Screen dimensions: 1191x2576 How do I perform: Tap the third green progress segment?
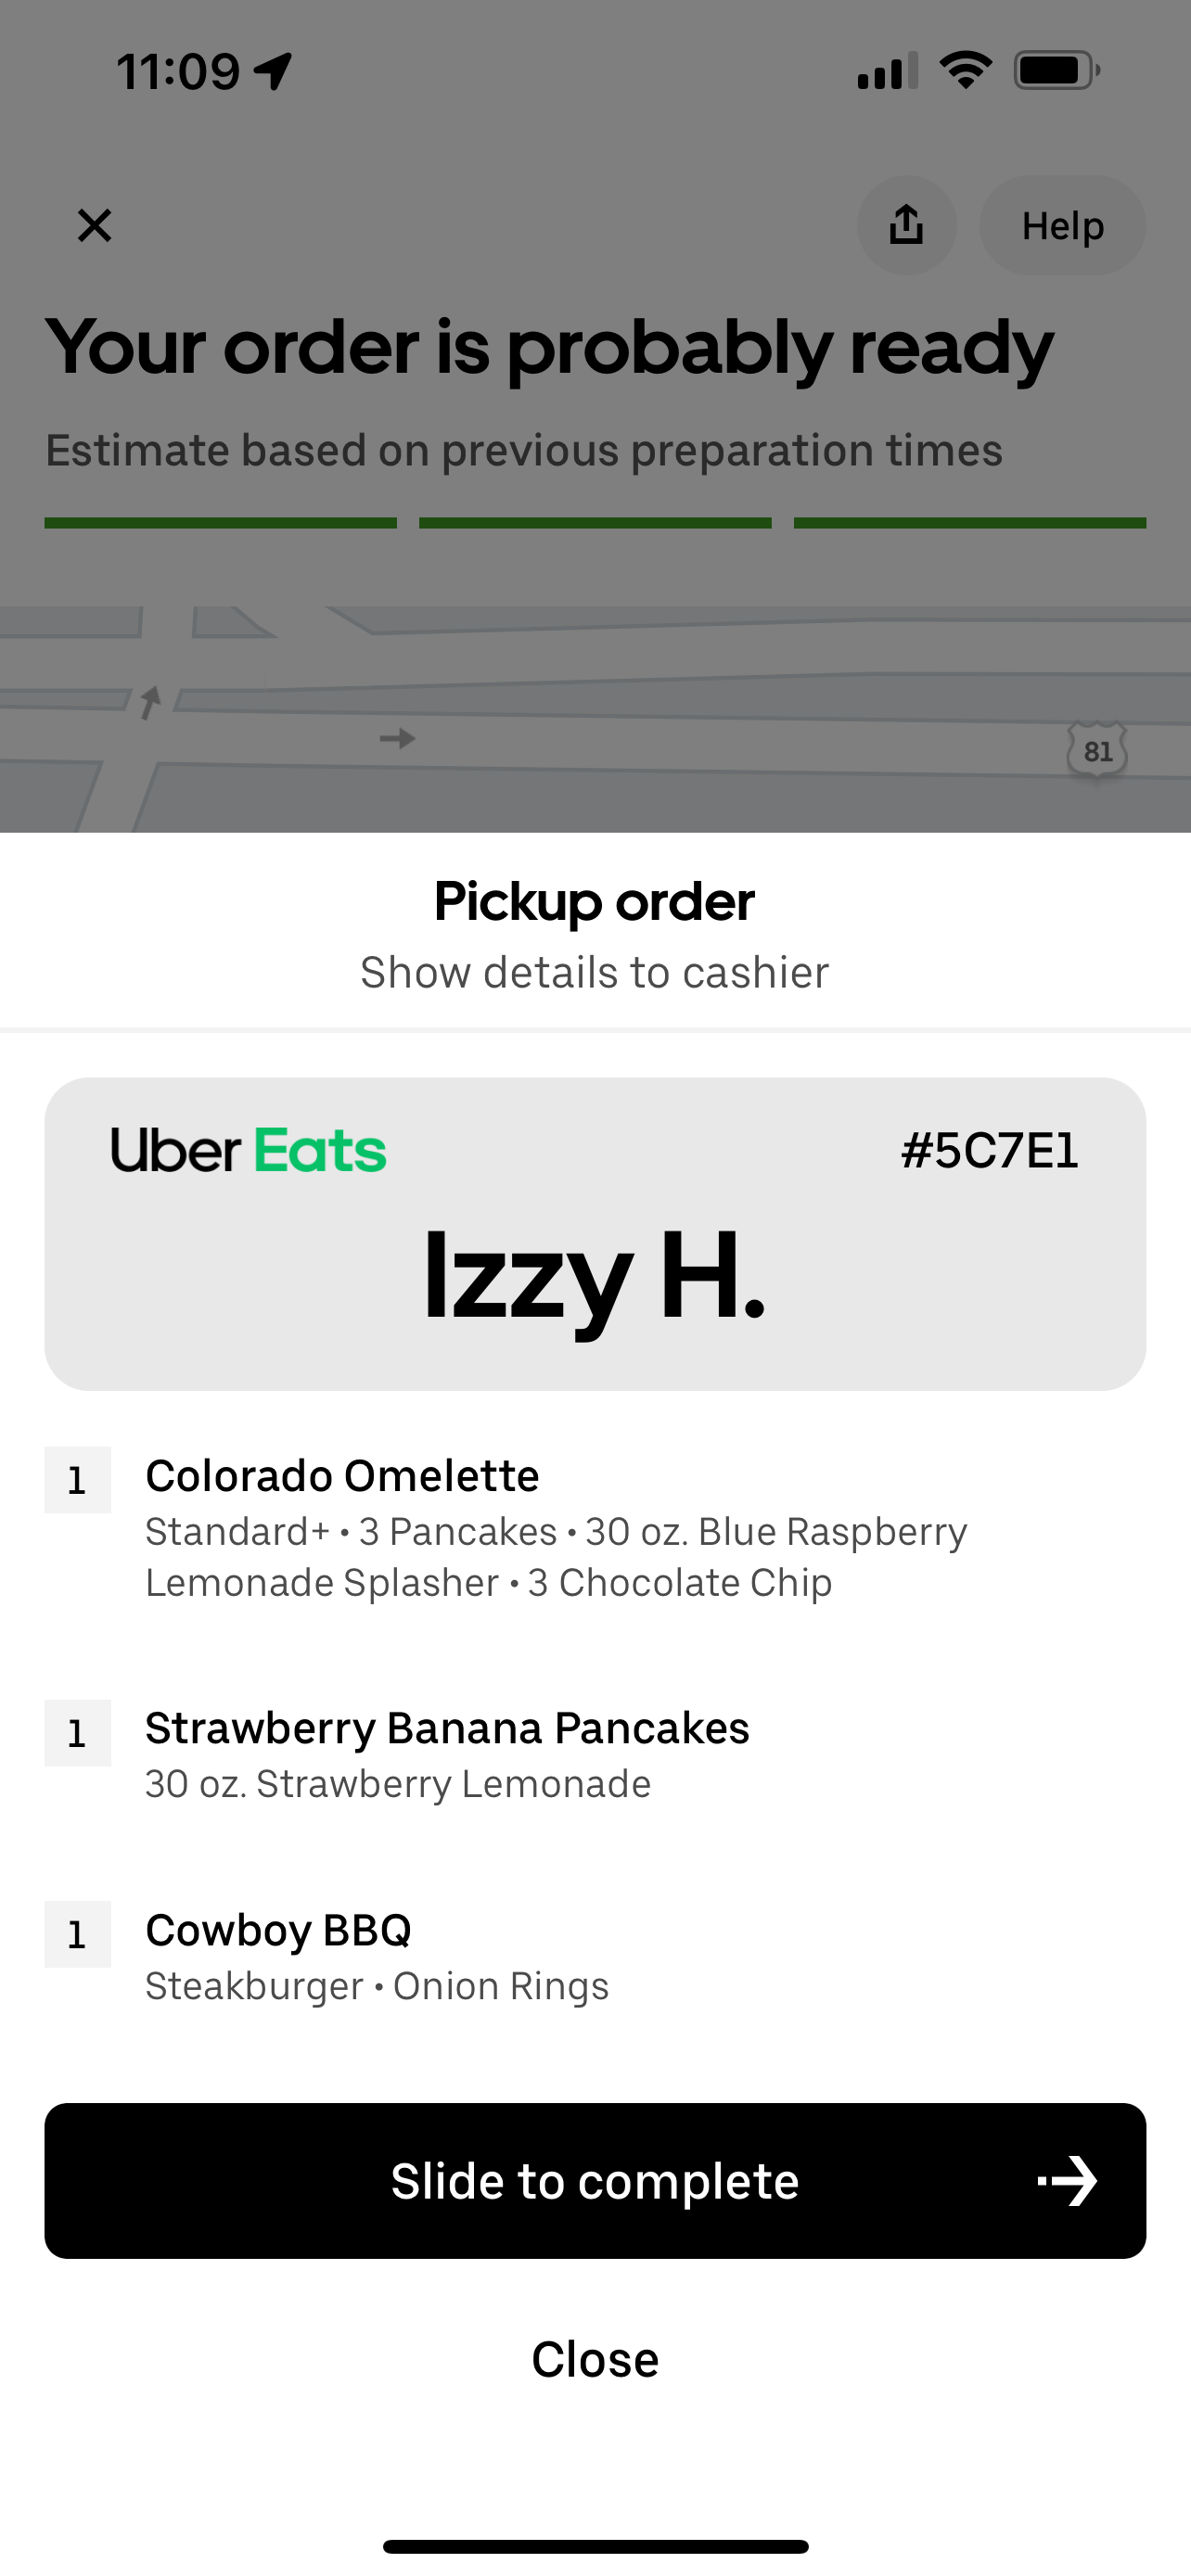pos(969,523)
